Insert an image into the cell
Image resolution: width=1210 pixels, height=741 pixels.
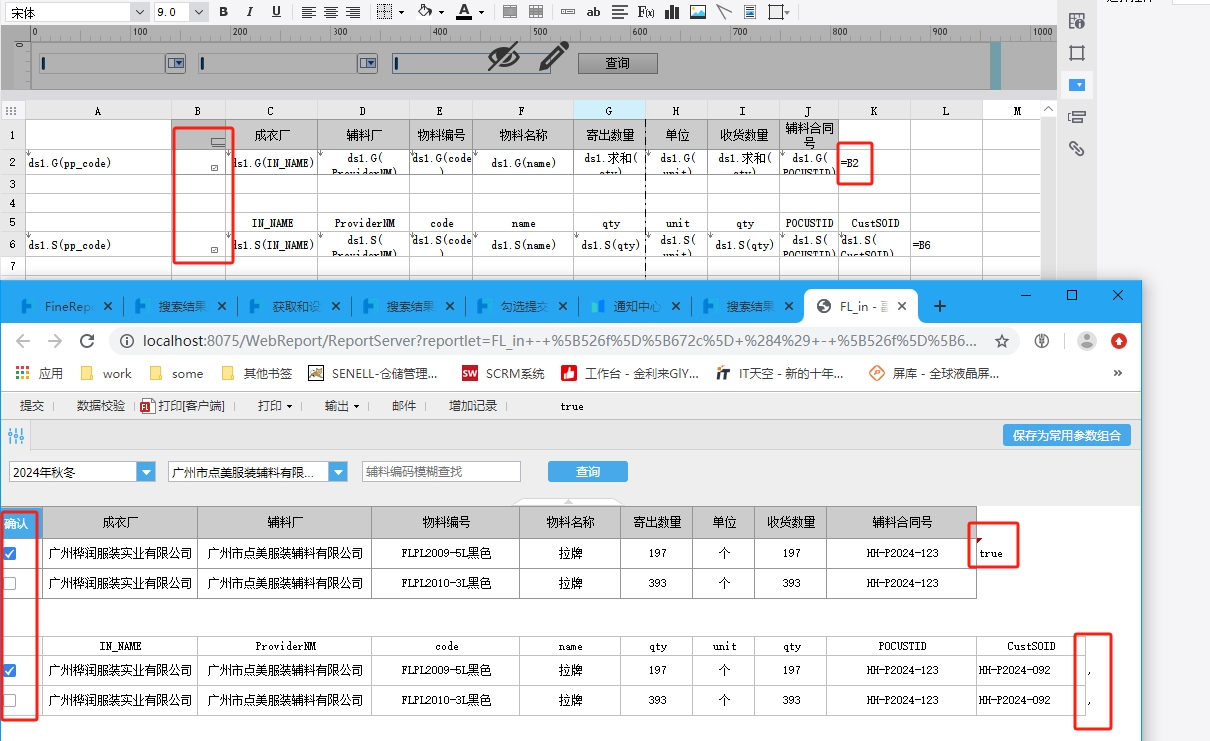[x=698, y=12]
